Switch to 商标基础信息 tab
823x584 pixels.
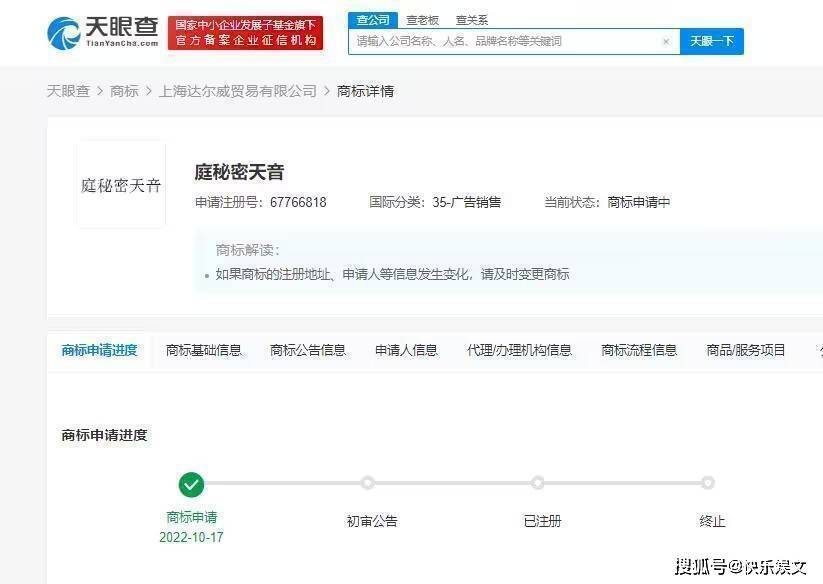tap(204, 351)
